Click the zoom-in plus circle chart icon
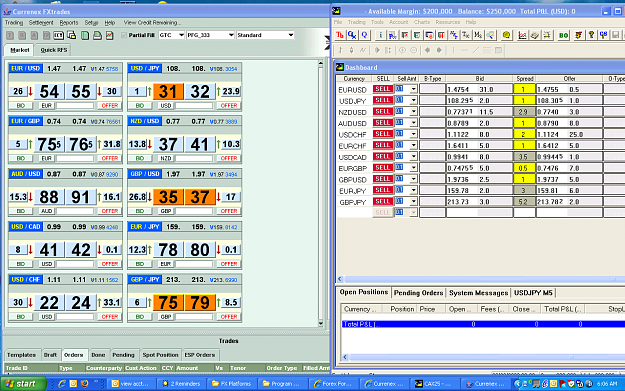Image resolution: width=625 pixels, height=391 pixels. (403, 50)
